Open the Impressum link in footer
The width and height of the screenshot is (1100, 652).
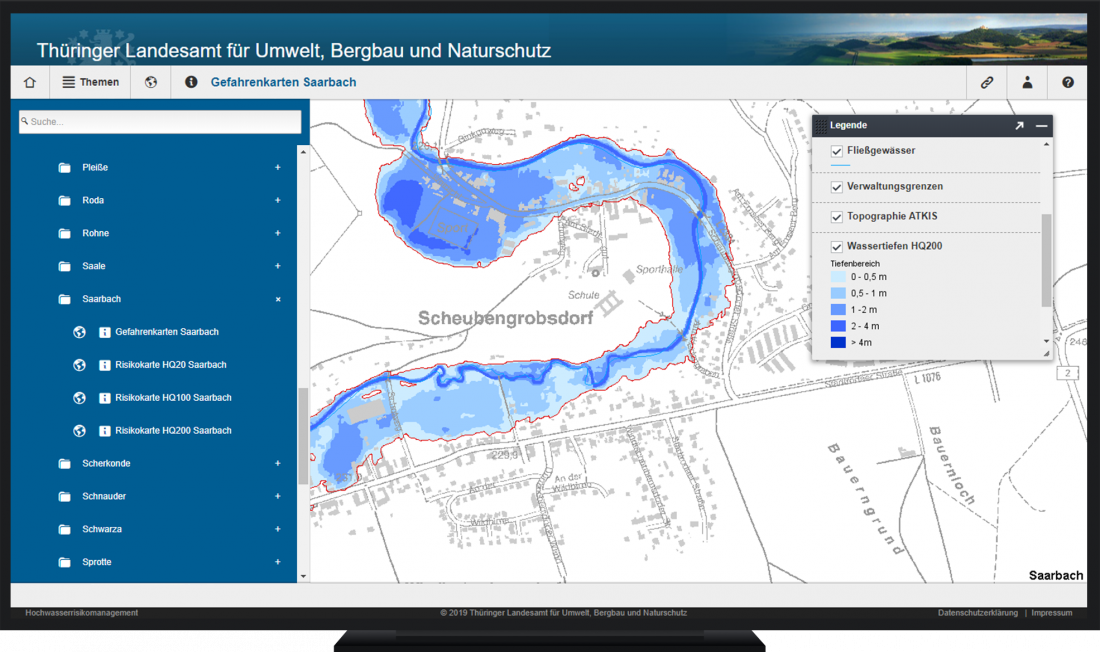click(x=1051, y=613)
